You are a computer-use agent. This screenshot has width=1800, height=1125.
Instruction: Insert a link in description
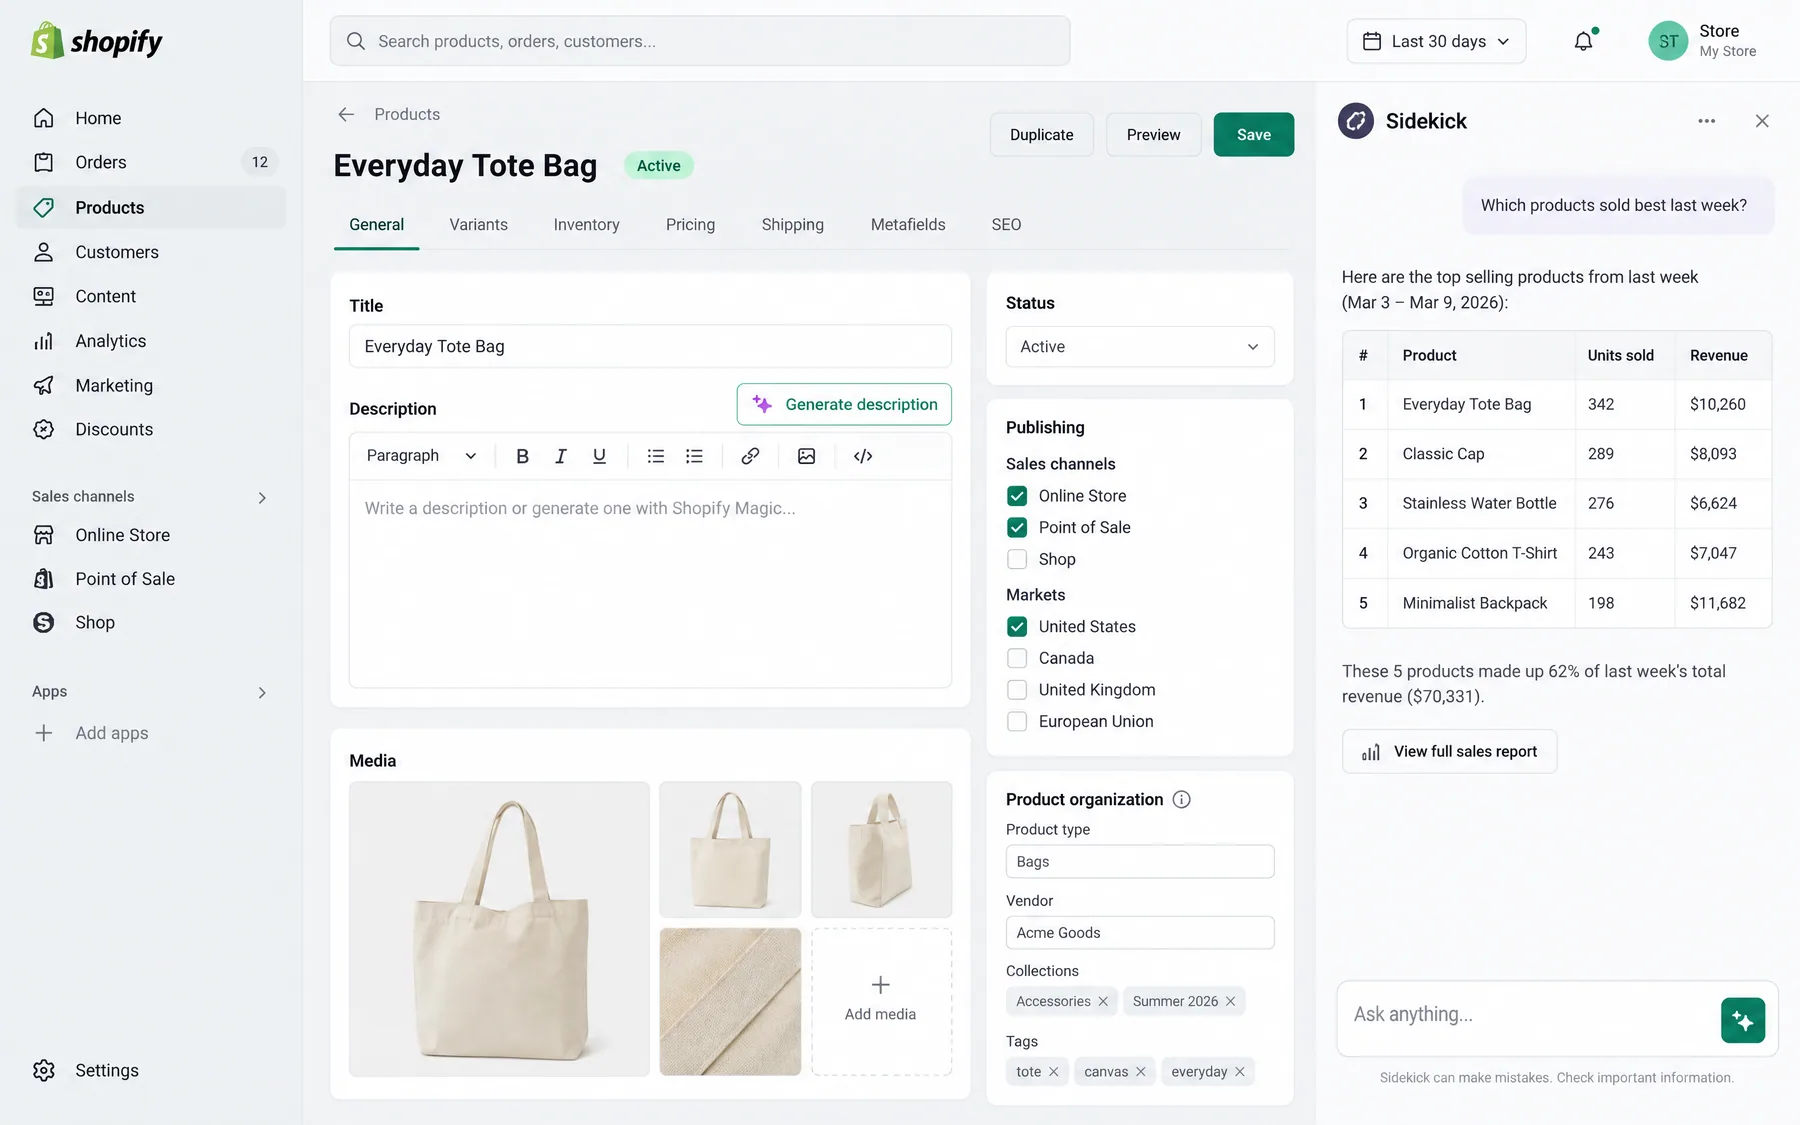pos(750,456)
